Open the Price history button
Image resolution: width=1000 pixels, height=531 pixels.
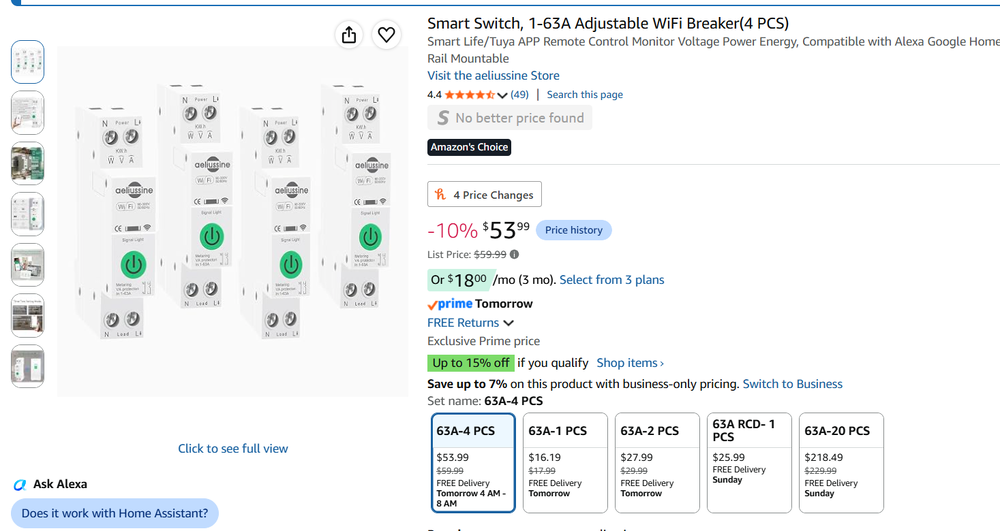pos(573,230)
